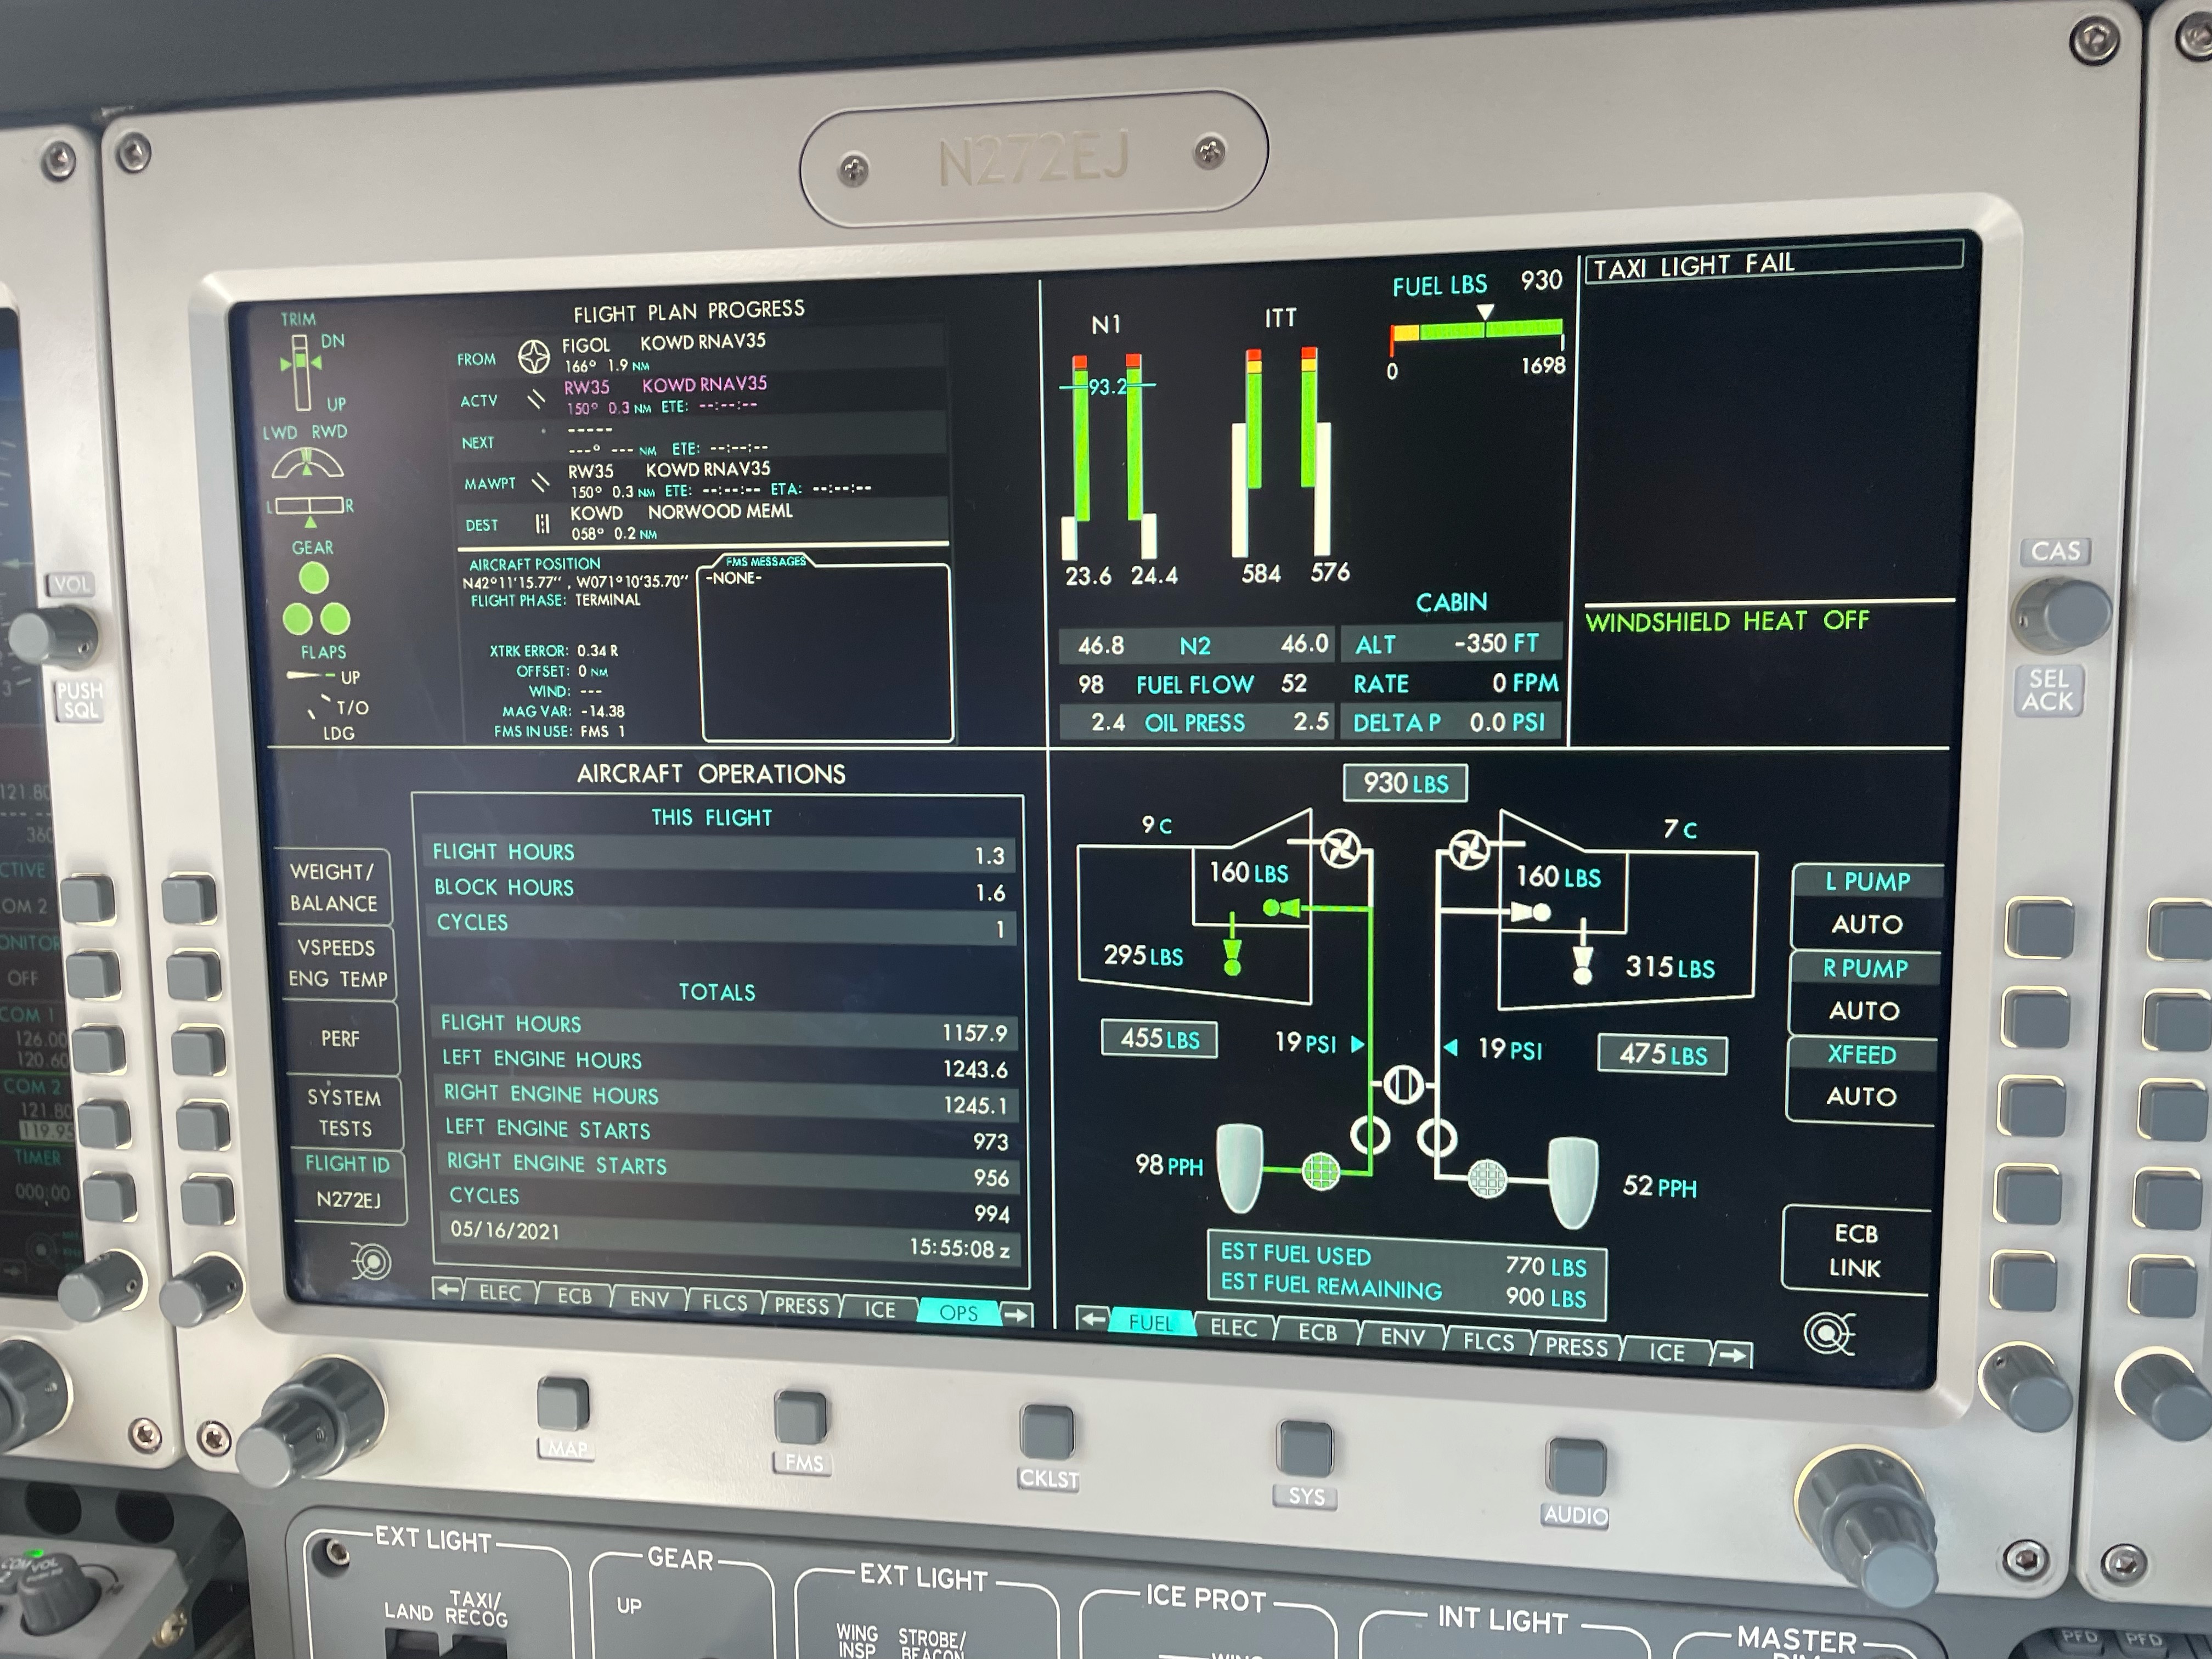This screenshot has height=1659, width=2212.
Task: Click the right engine fuel filter icon
Action: (x=1487, y=1178)
